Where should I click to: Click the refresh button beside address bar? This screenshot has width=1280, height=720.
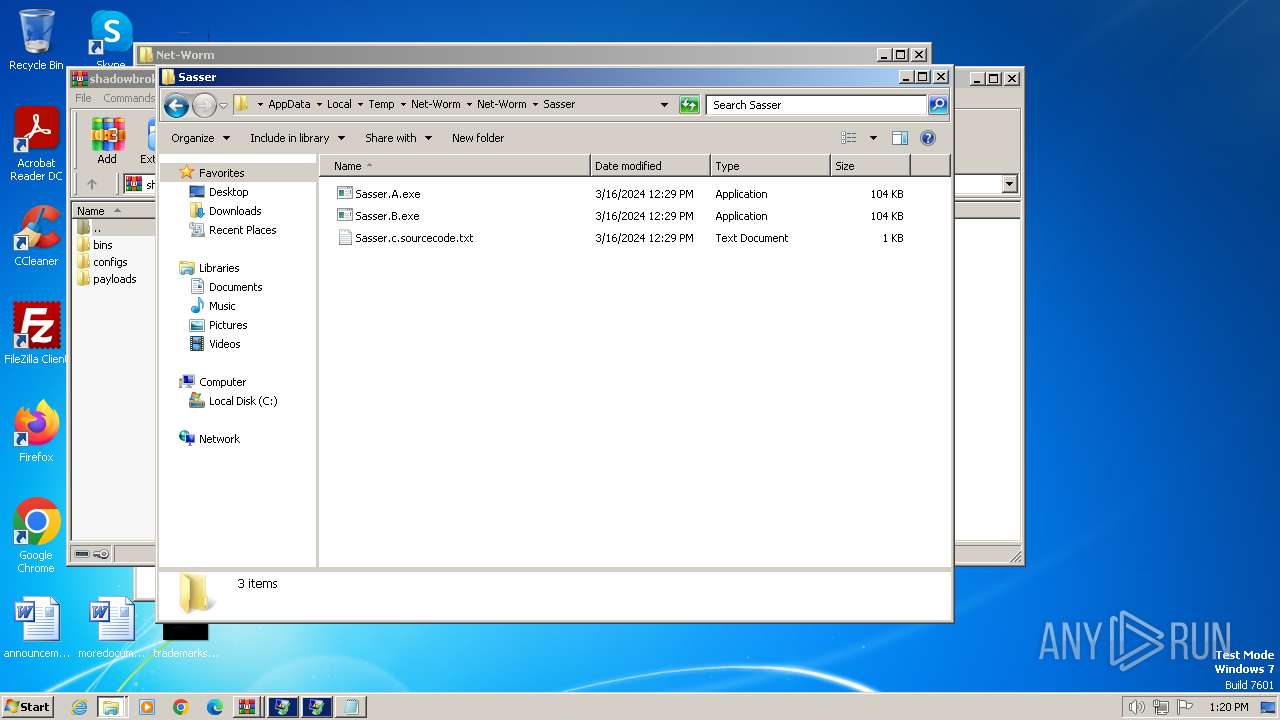[x=689, y=105]
